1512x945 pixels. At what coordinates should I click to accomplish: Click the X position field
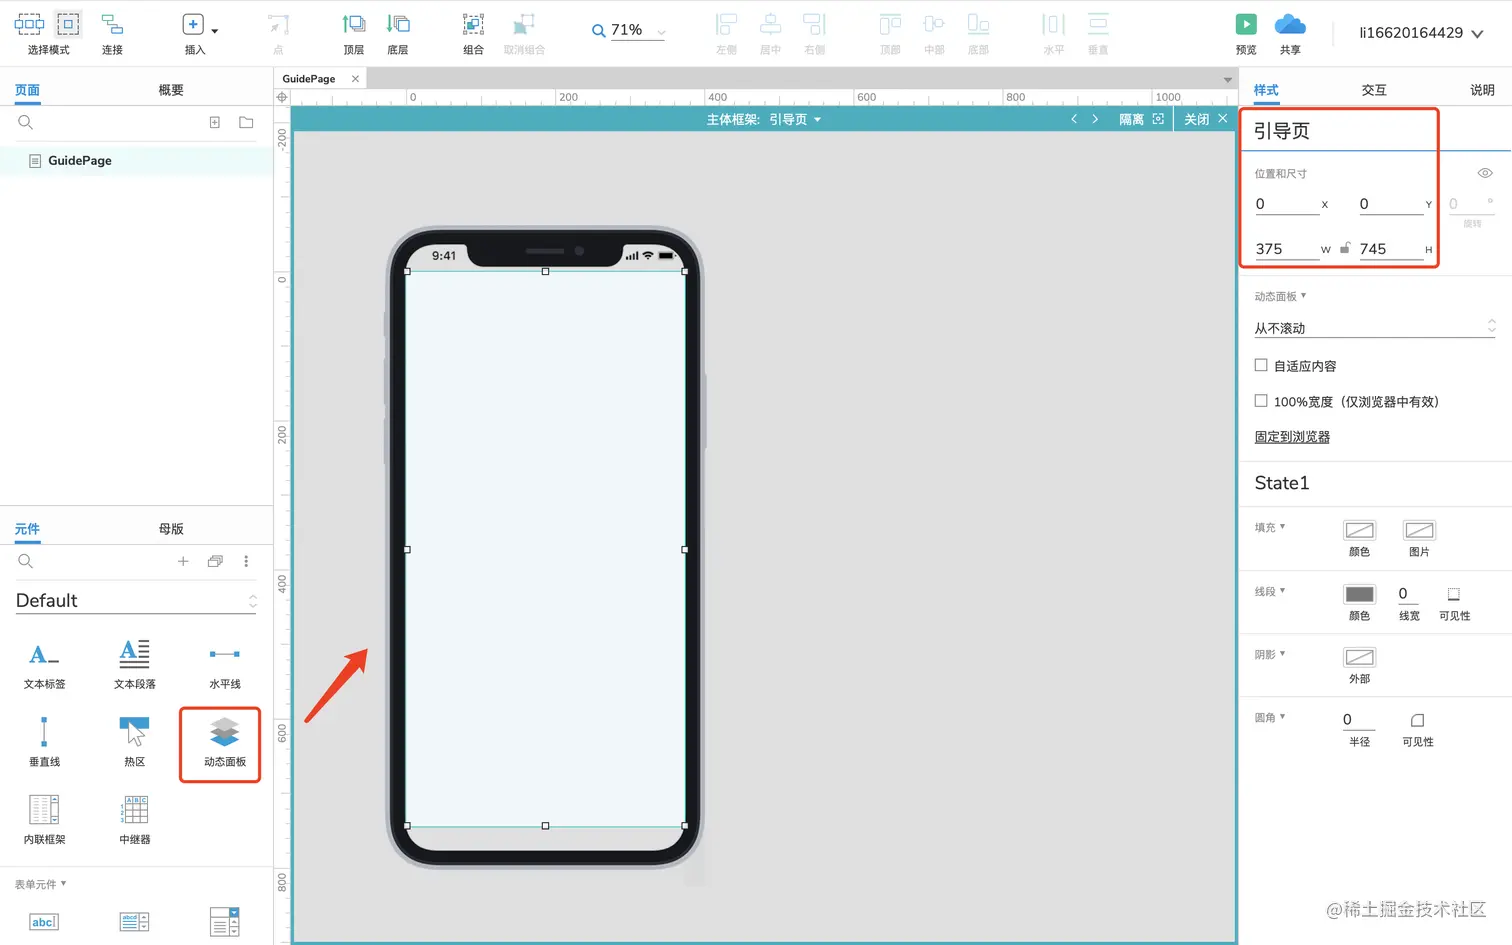click(1286, 204)
